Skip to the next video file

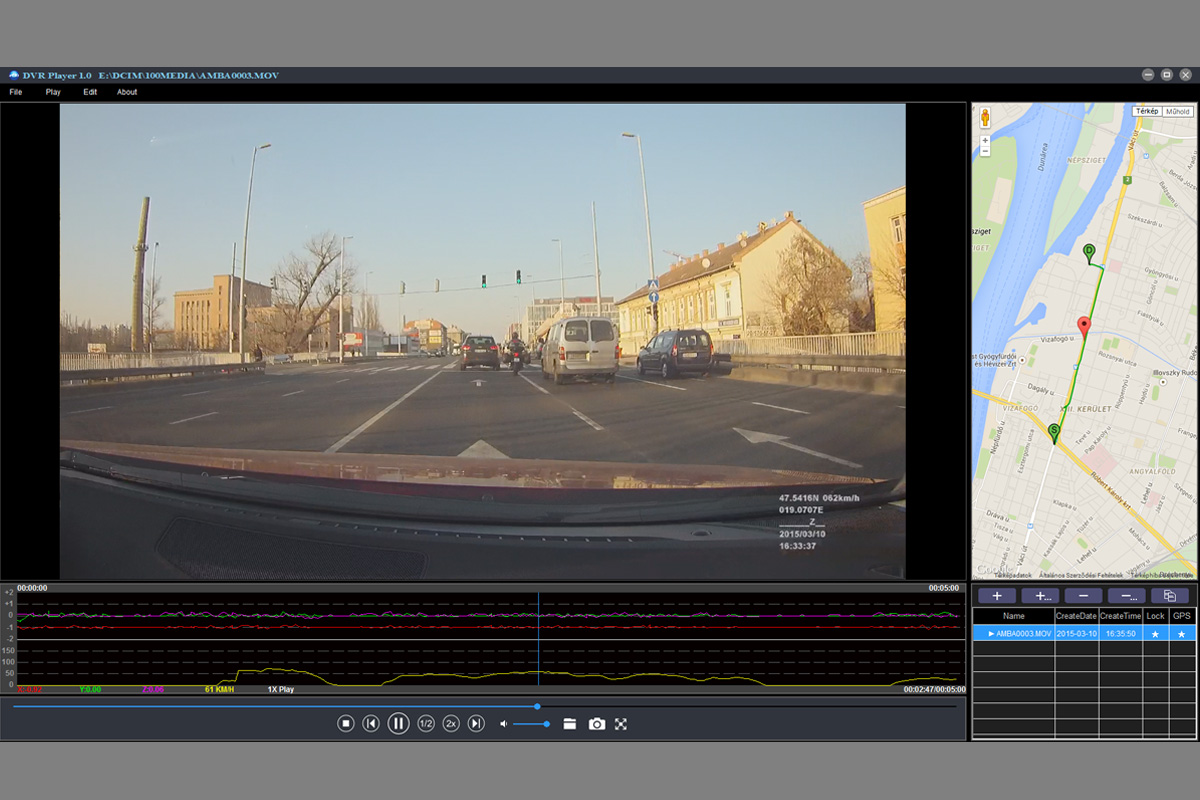click(477, 724)
